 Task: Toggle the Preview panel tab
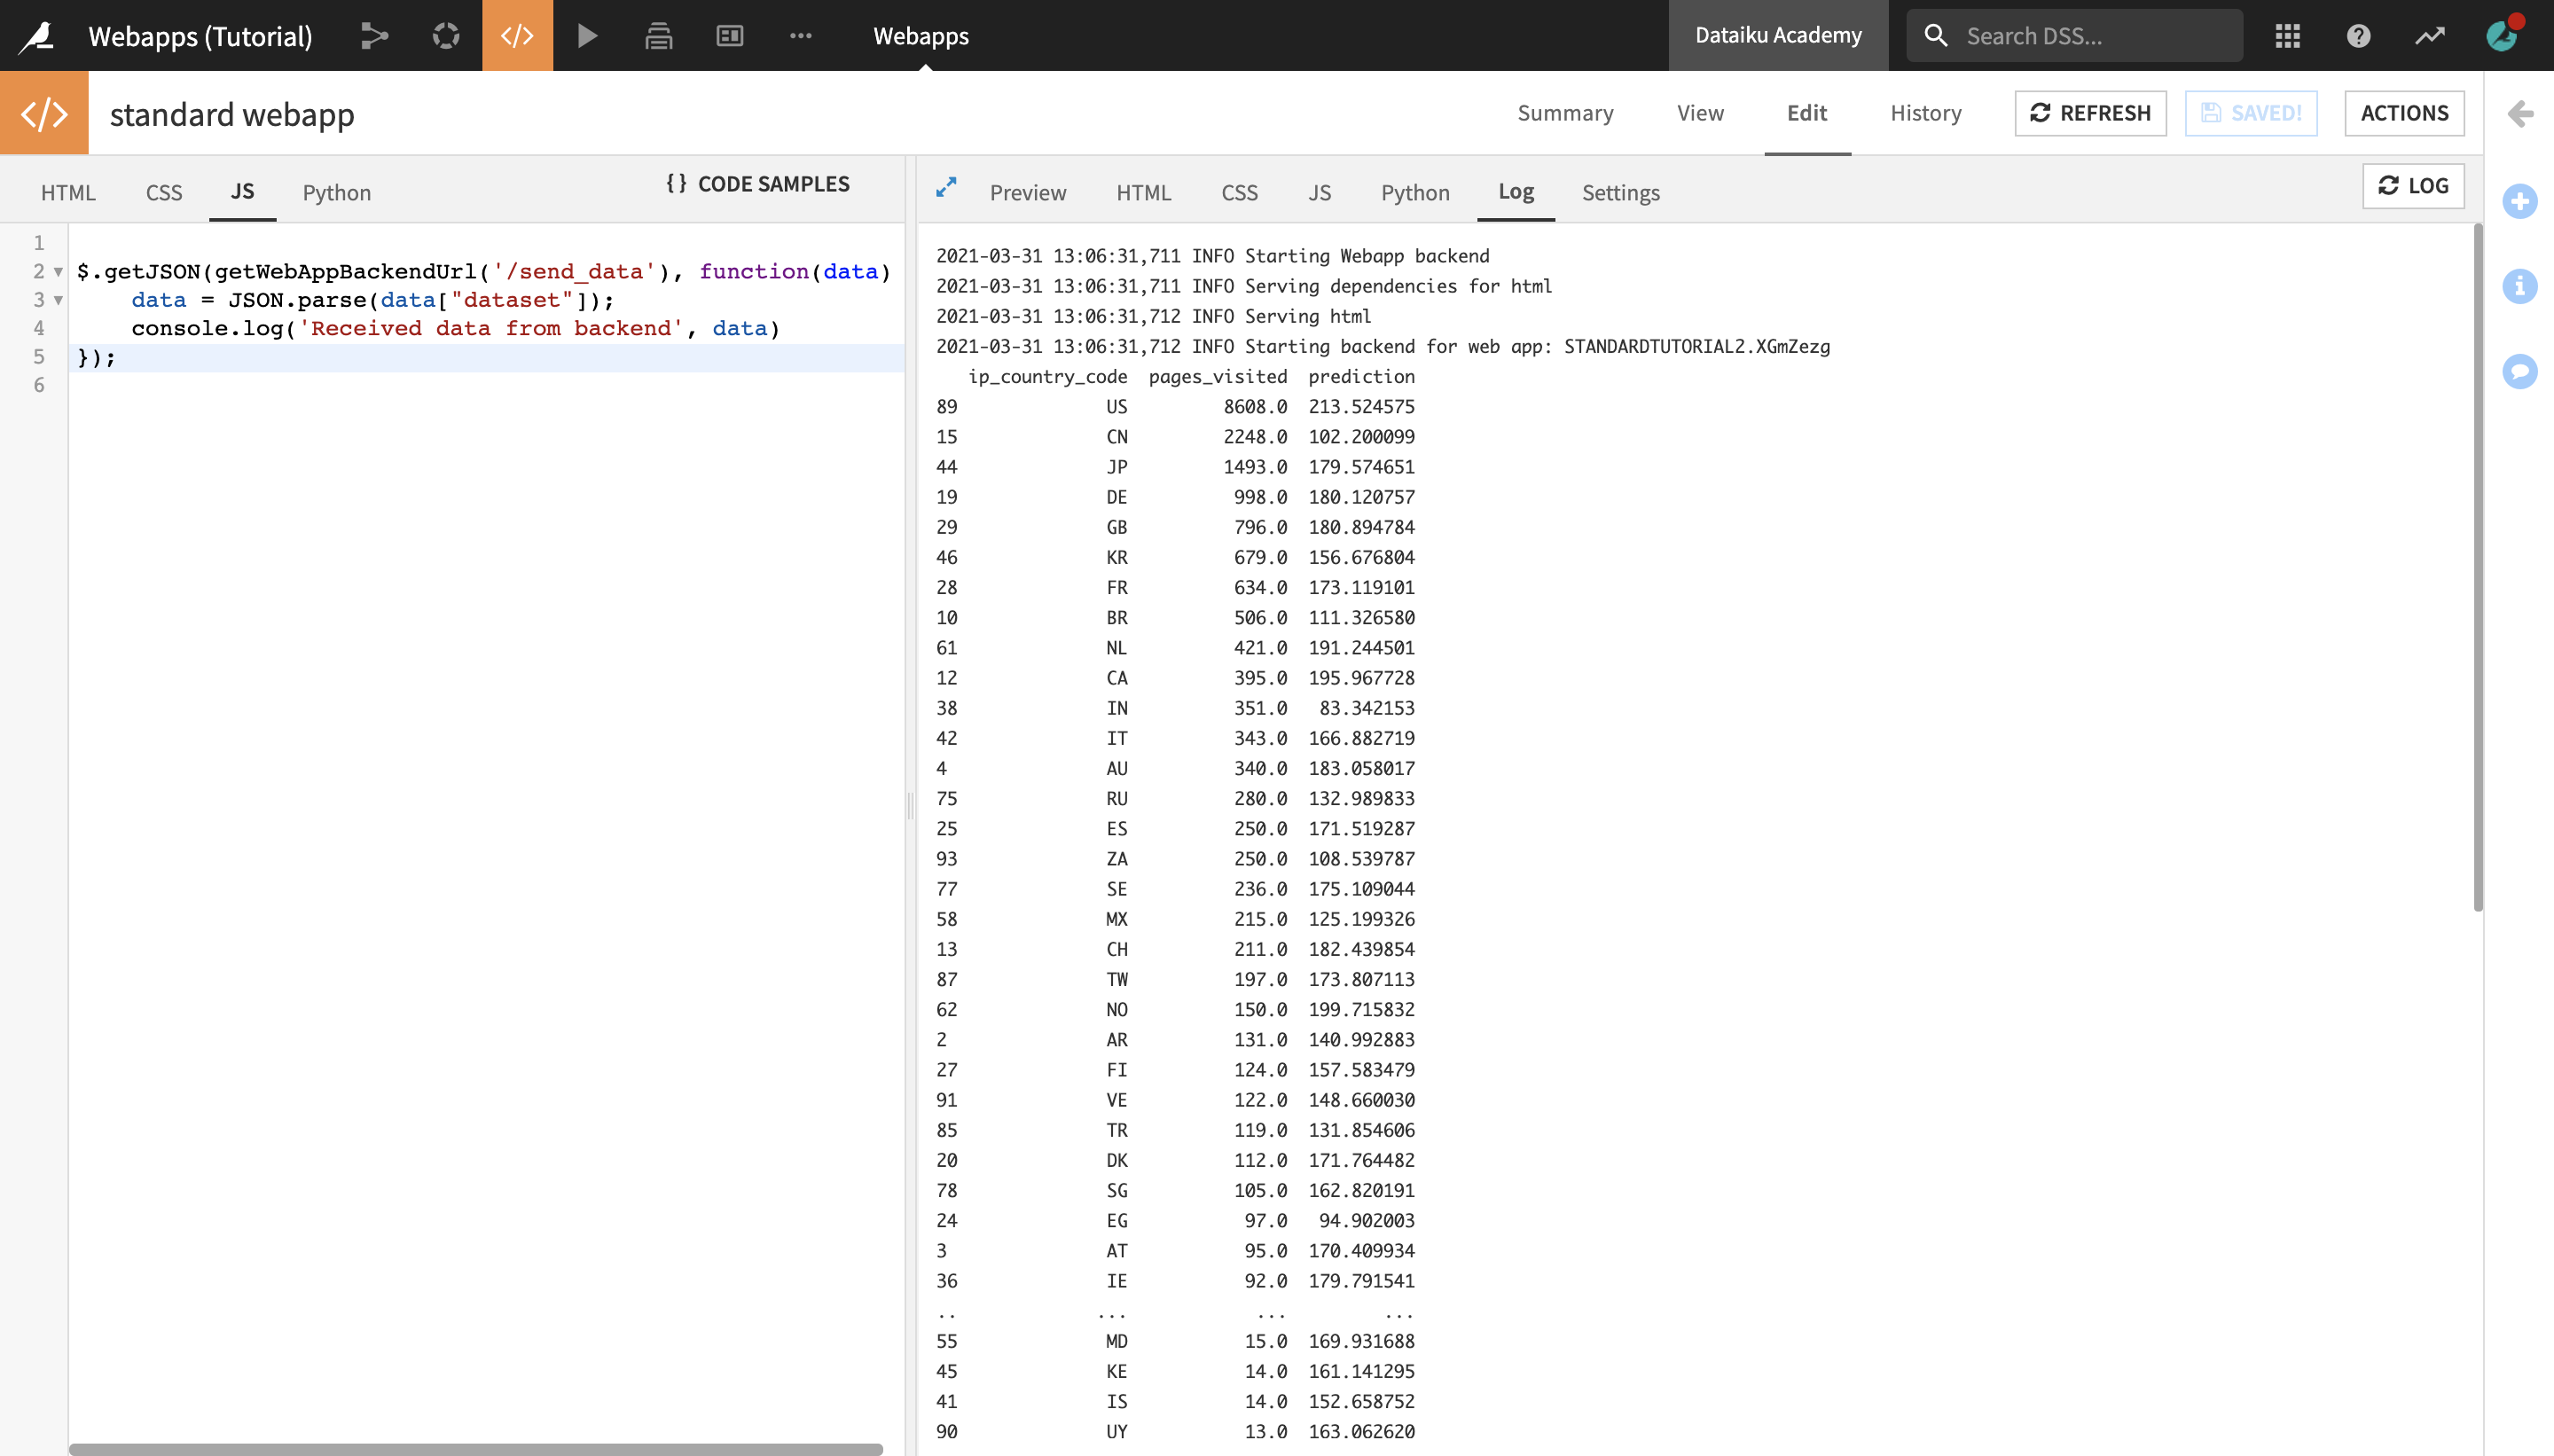click(x=1028, y=190)
